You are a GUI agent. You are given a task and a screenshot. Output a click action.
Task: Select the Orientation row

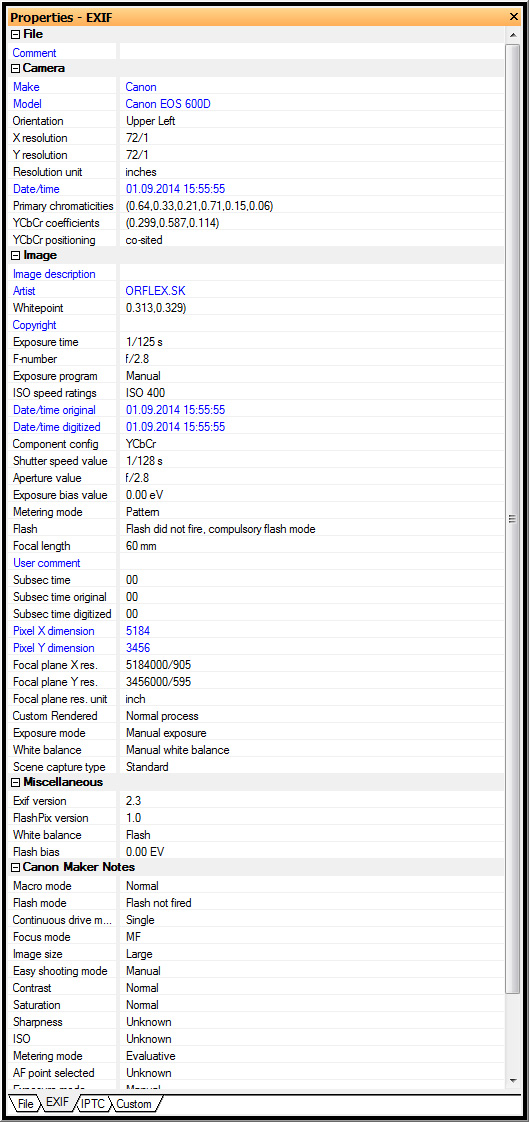coord(256,121)
